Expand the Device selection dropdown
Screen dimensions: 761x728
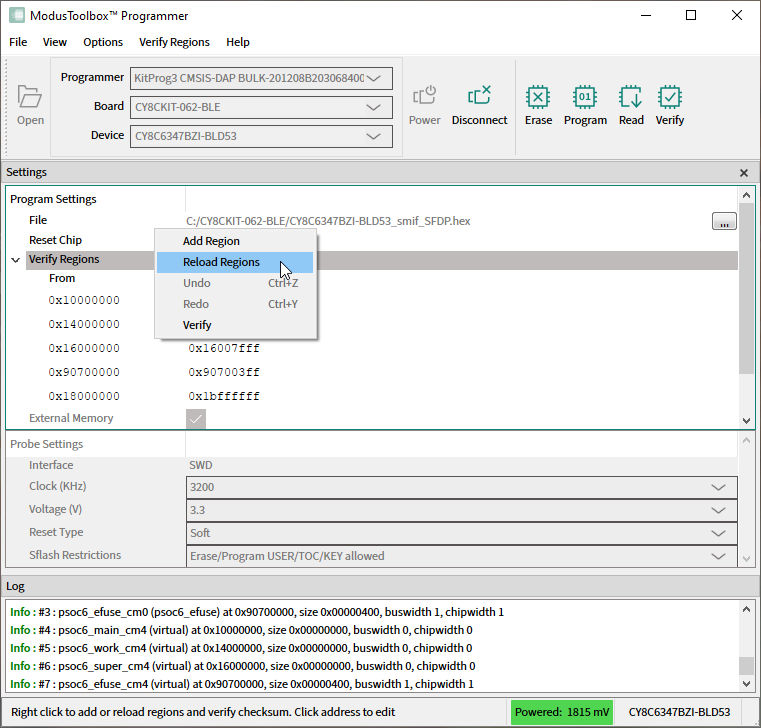[375, 136]
